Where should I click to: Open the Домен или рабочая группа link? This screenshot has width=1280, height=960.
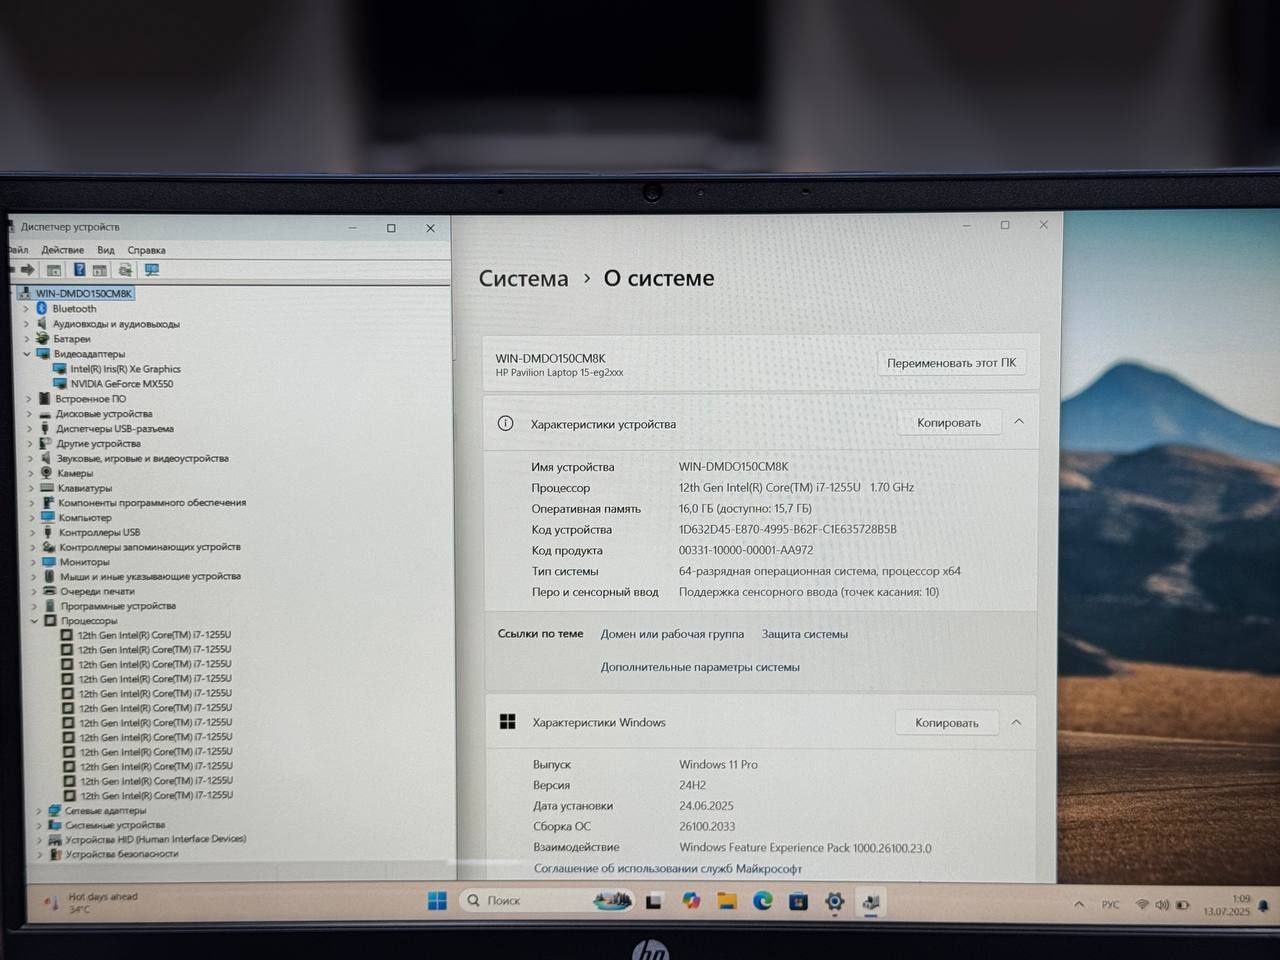click(x=672, y=634)
